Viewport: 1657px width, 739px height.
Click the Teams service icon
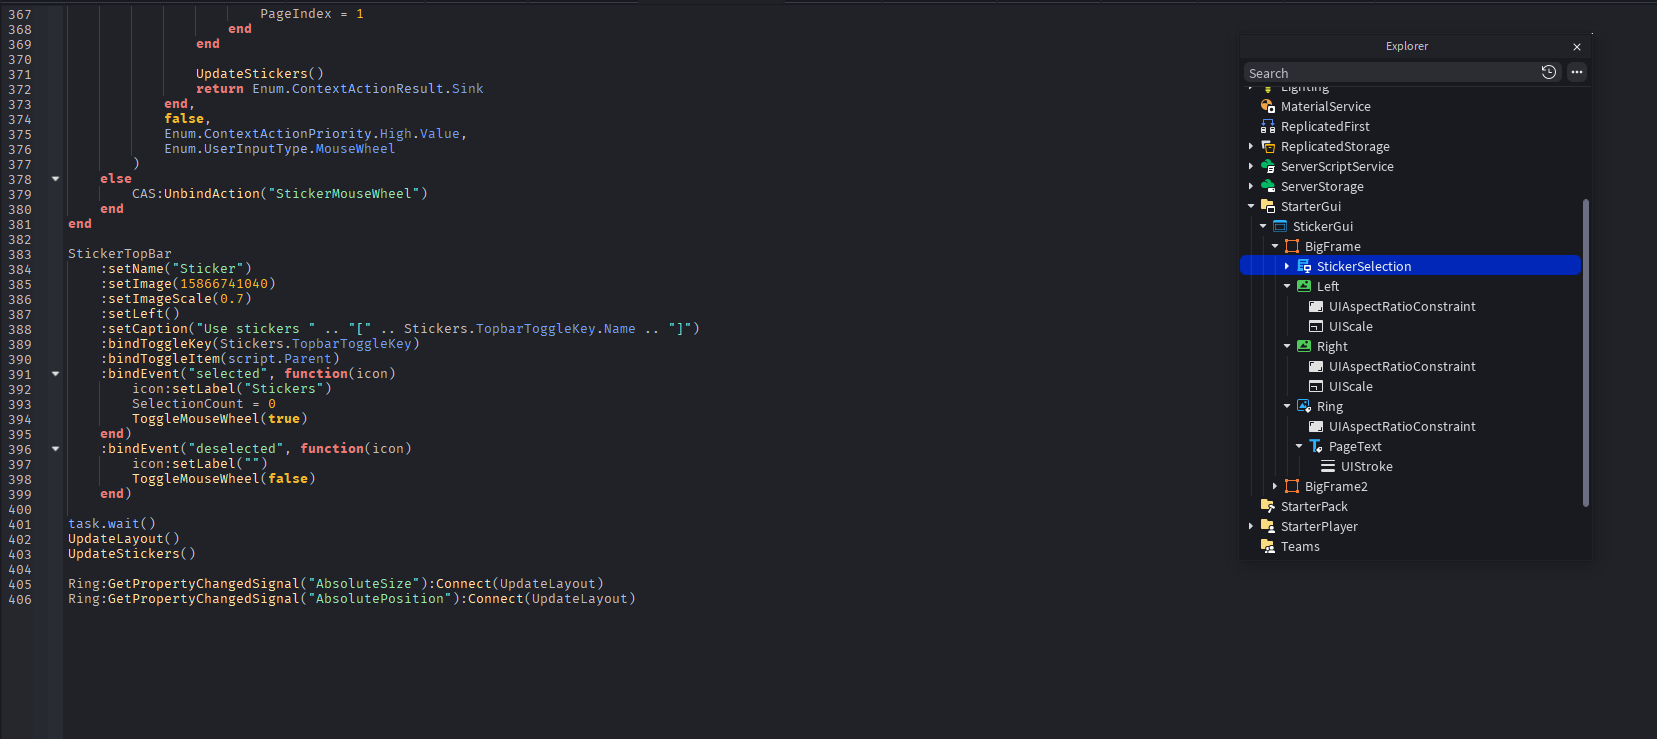pyautogui.click(x=1268, y=546)
